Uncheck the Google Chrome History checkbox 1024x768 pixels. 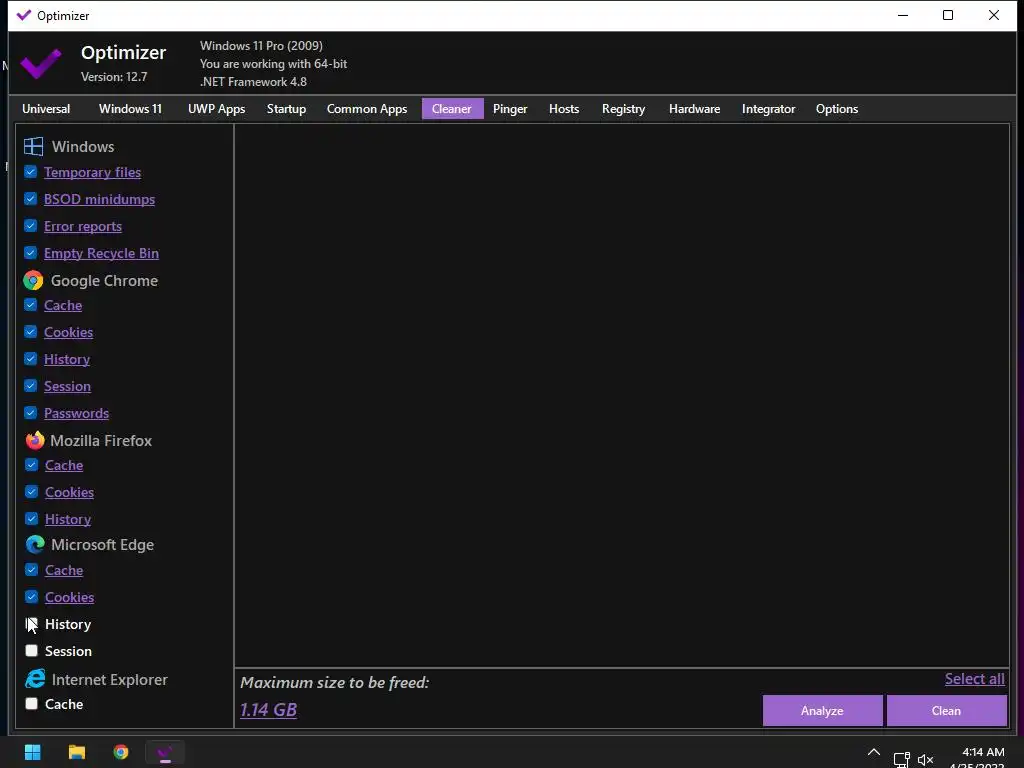point(31,359)
